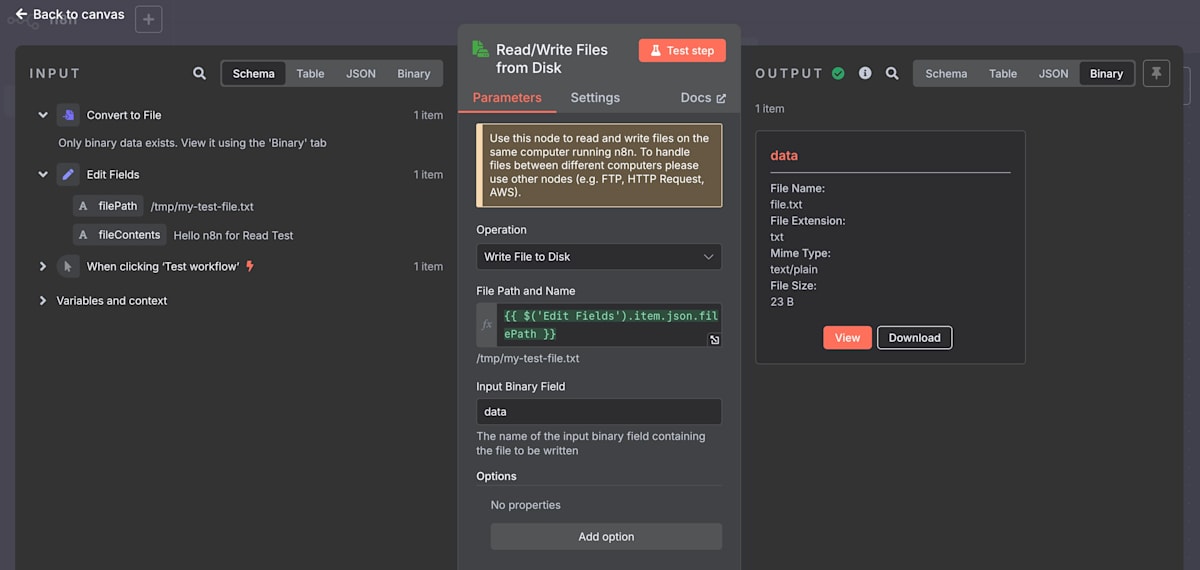Switch output view to Table

(1003, 73)
